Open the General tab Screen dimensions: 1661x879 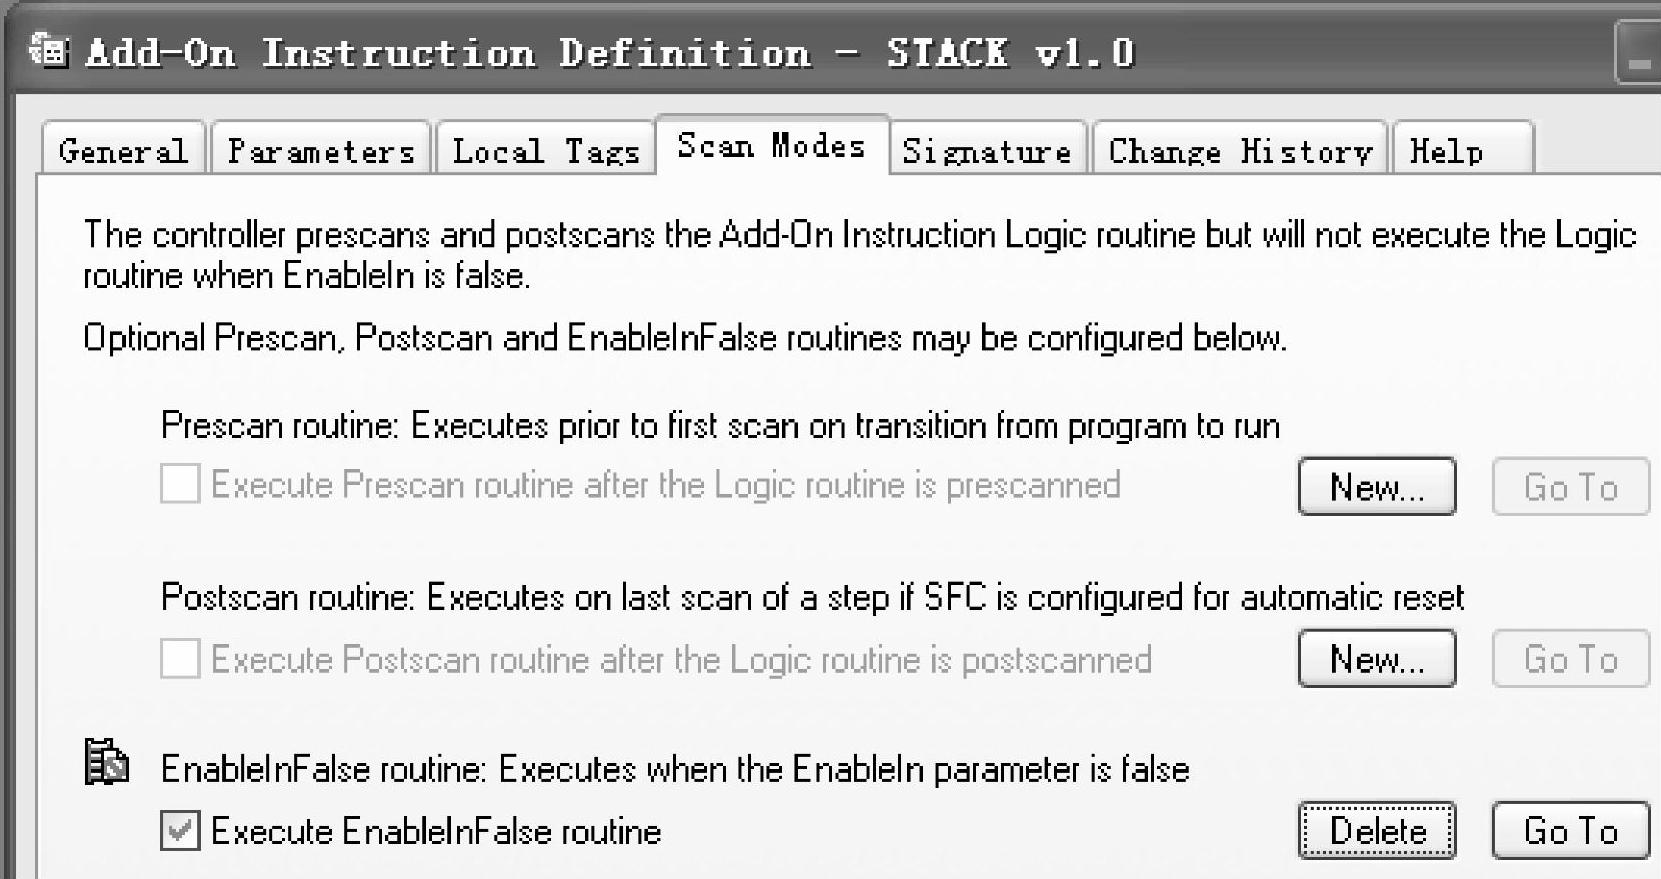tap(123, 150)
